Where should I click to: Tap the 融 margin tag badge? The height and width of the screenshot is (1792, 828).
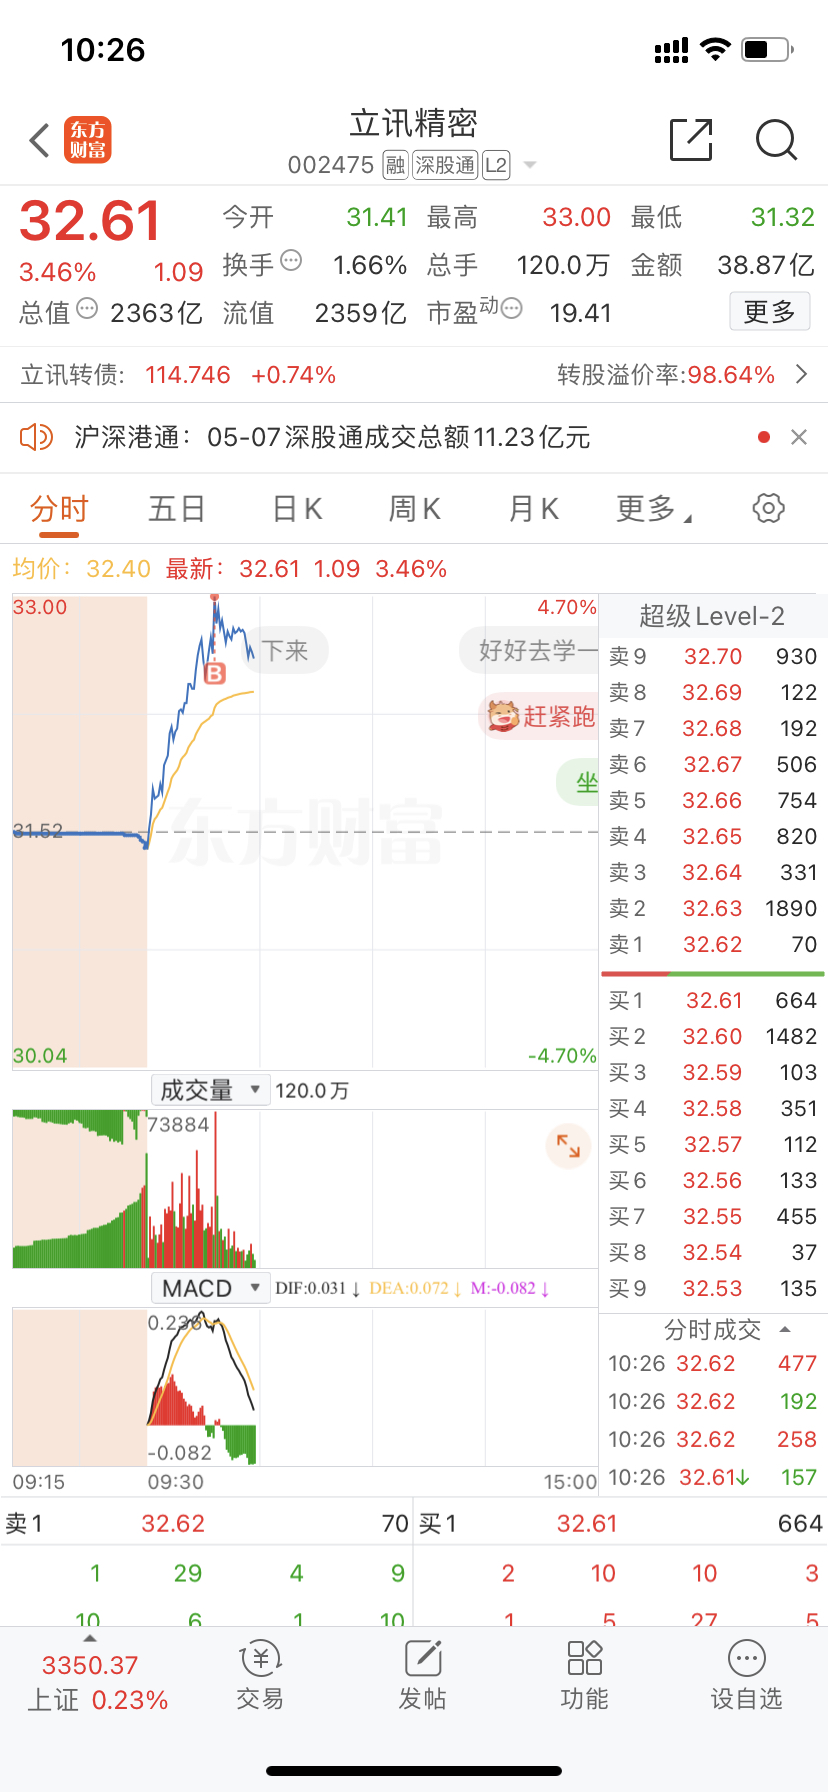(x=395, y=165)
